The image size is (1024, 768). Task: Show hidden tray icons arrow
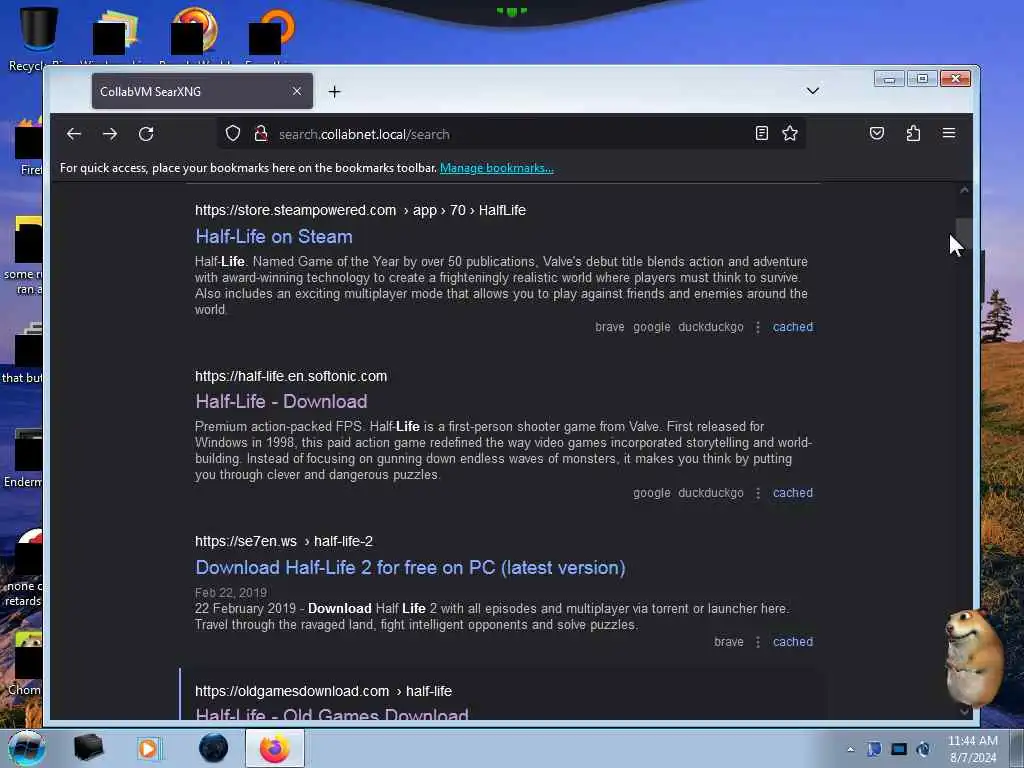point(850,750)
